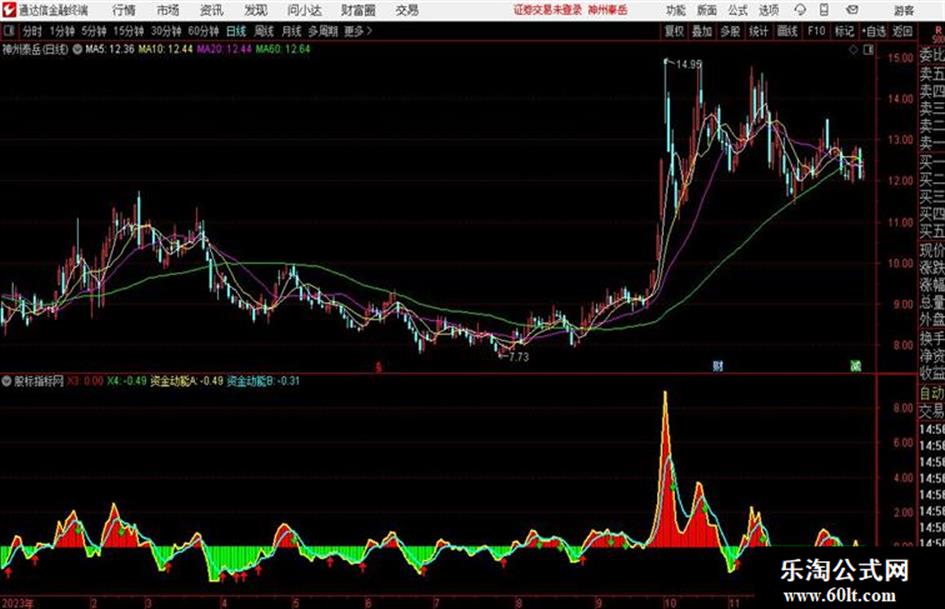
Task: Click the 神州泰岳 red title text
Action: tap(608, 10)
